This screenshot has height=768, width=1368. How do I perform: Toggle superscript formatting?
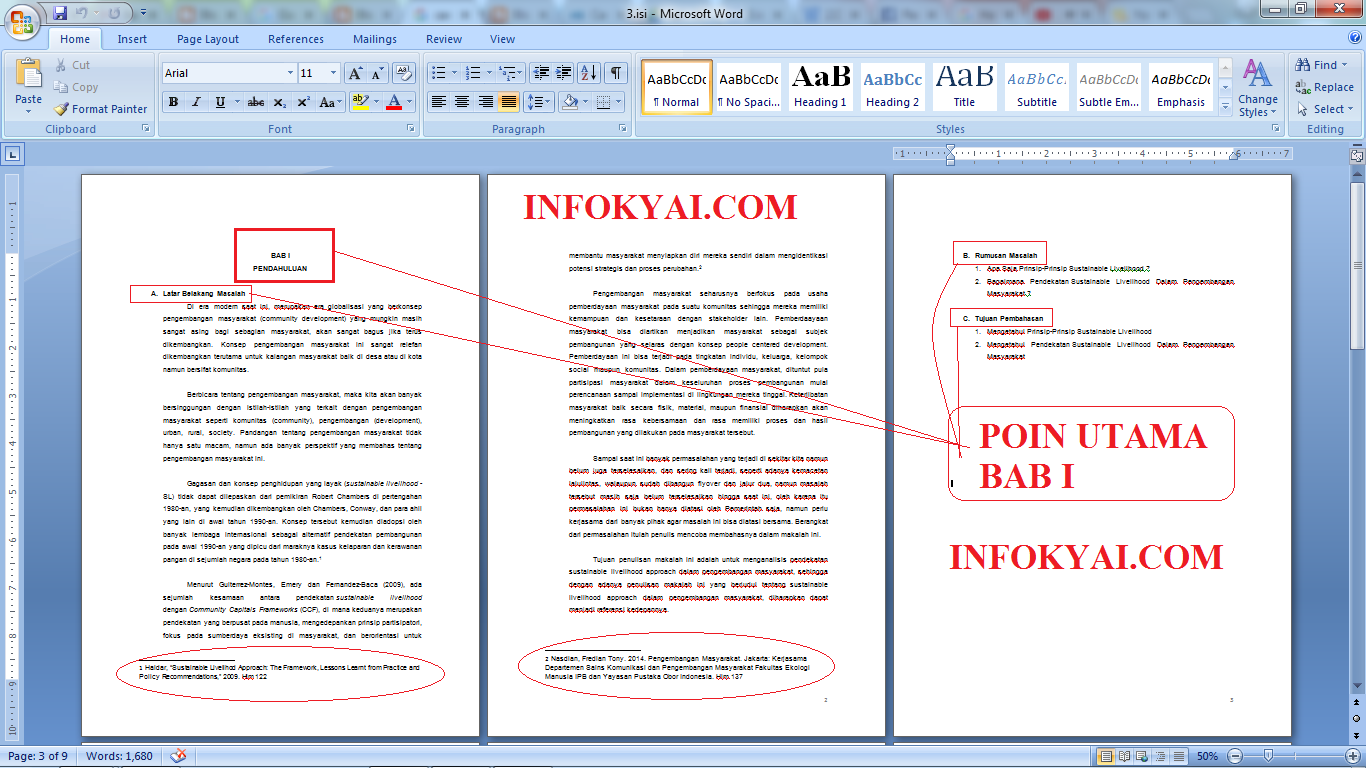click(x=303, y=102)
